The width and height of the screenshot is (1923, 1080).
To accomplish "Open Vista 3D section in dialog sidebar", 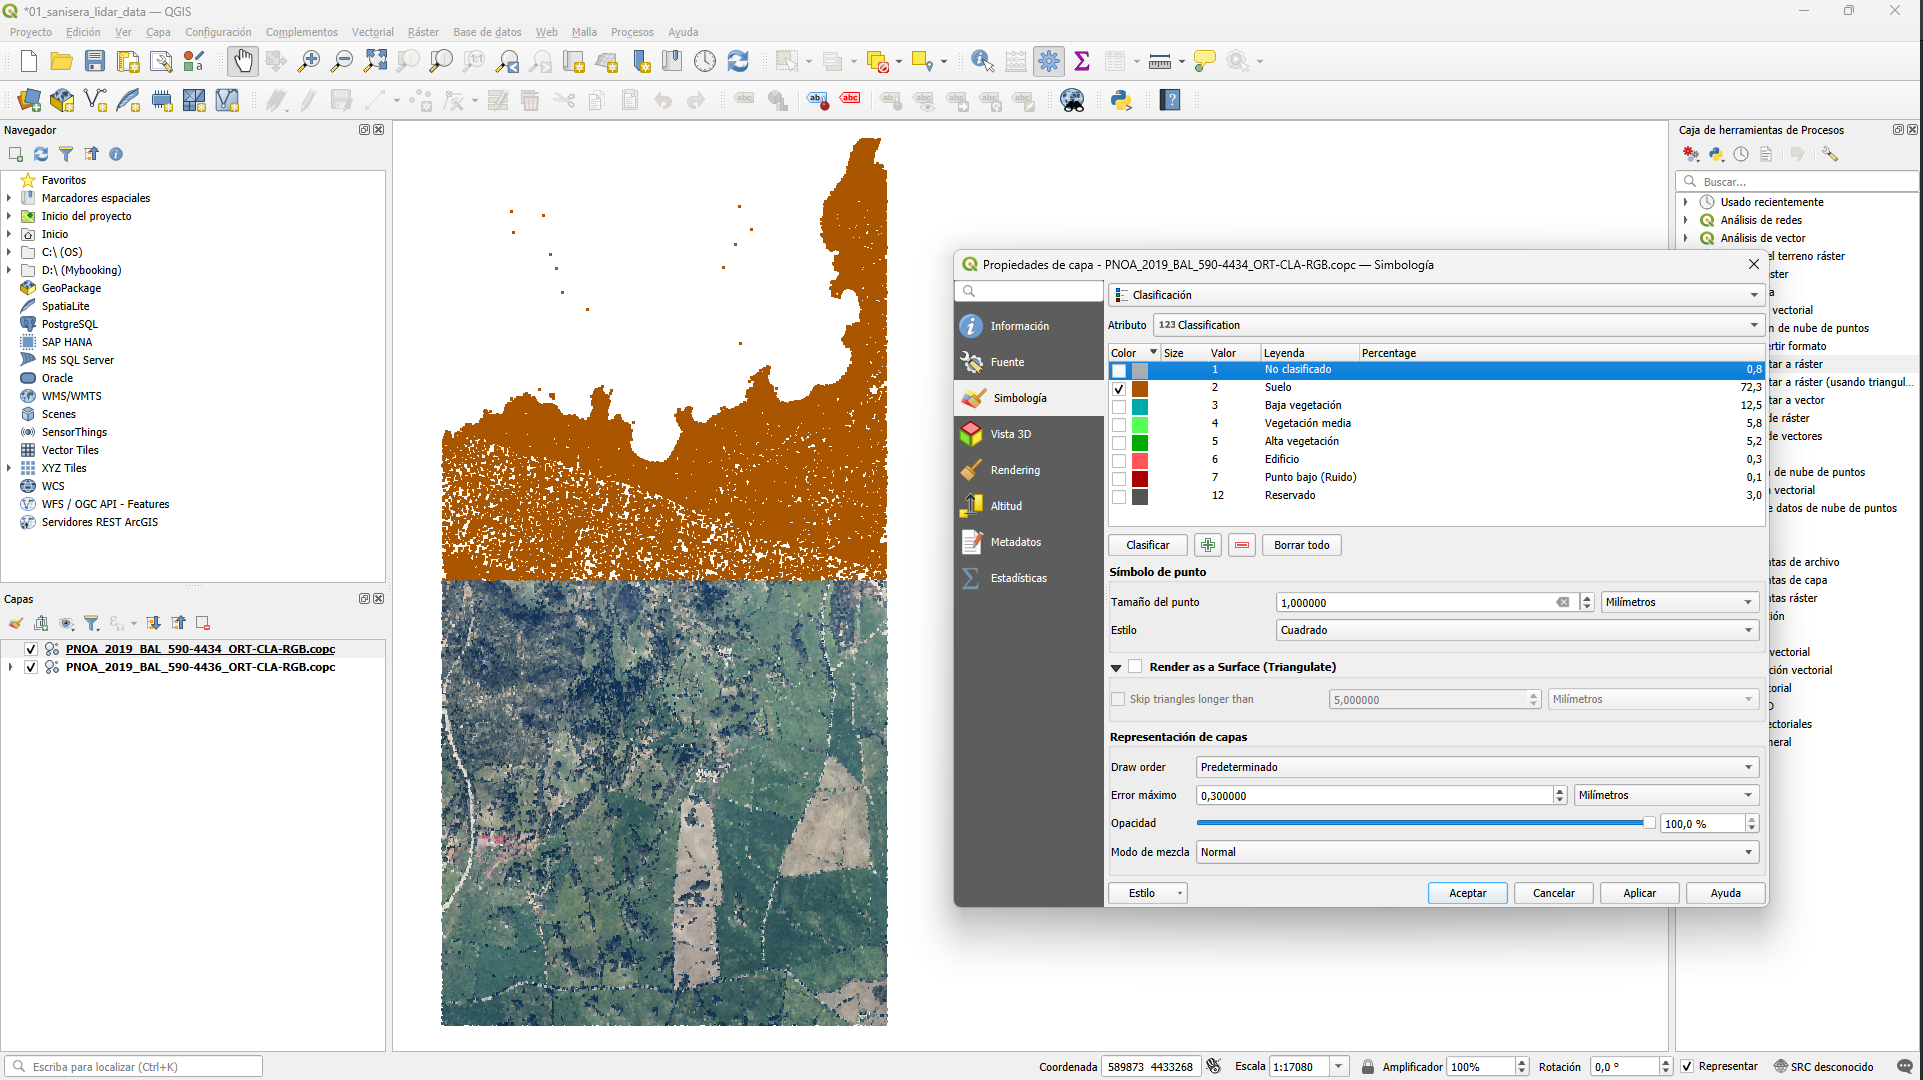I will click(x=1010, y=434).
